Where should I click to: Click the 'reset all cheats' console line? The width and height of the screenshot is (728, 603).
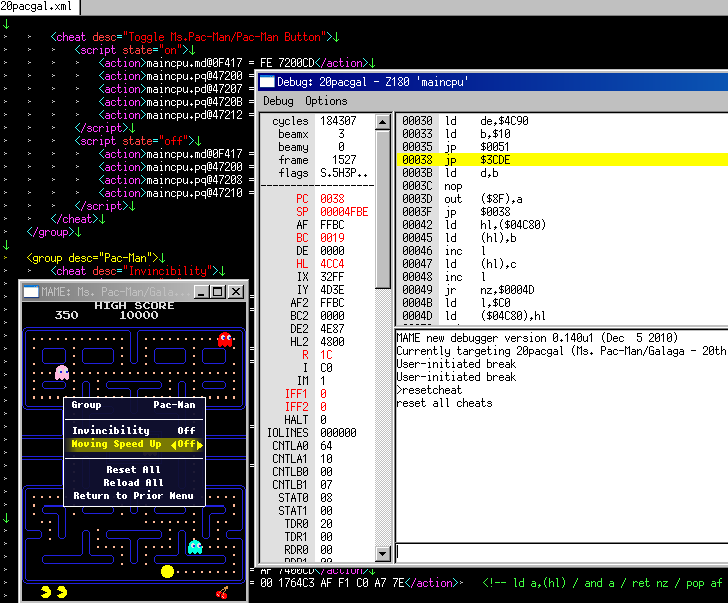(x=444, y=403)
